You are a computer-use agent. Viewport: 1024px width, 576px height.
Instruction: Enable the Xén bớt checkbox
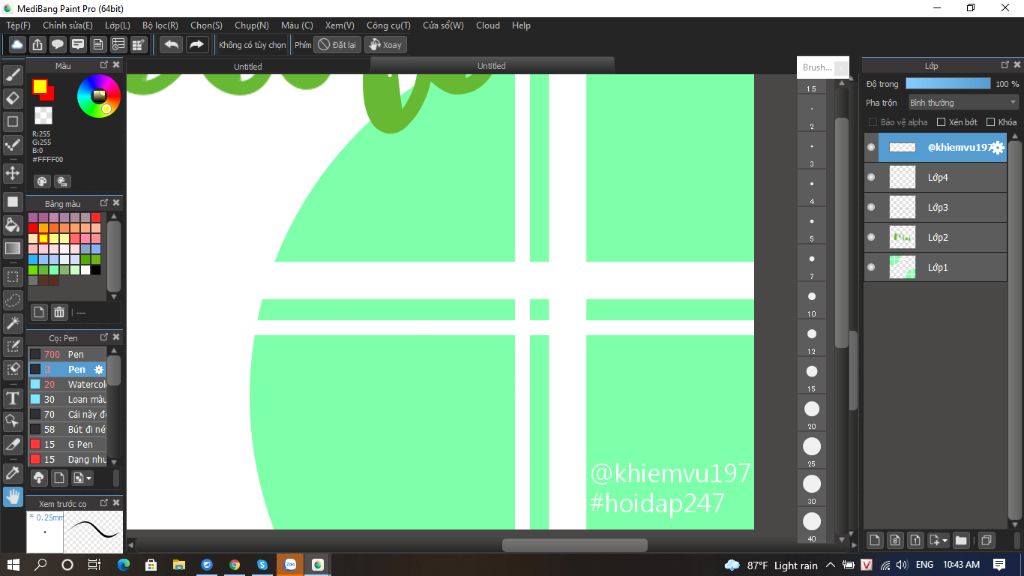pos(941,122)
